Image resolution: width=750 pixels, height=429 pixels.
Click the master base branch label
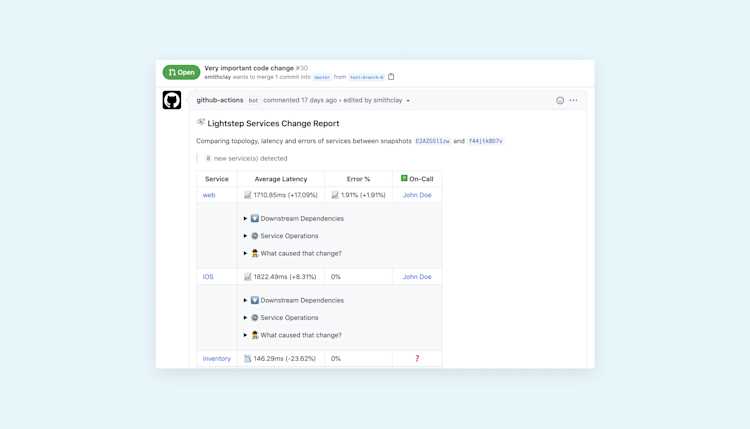[x=321, y=77]
